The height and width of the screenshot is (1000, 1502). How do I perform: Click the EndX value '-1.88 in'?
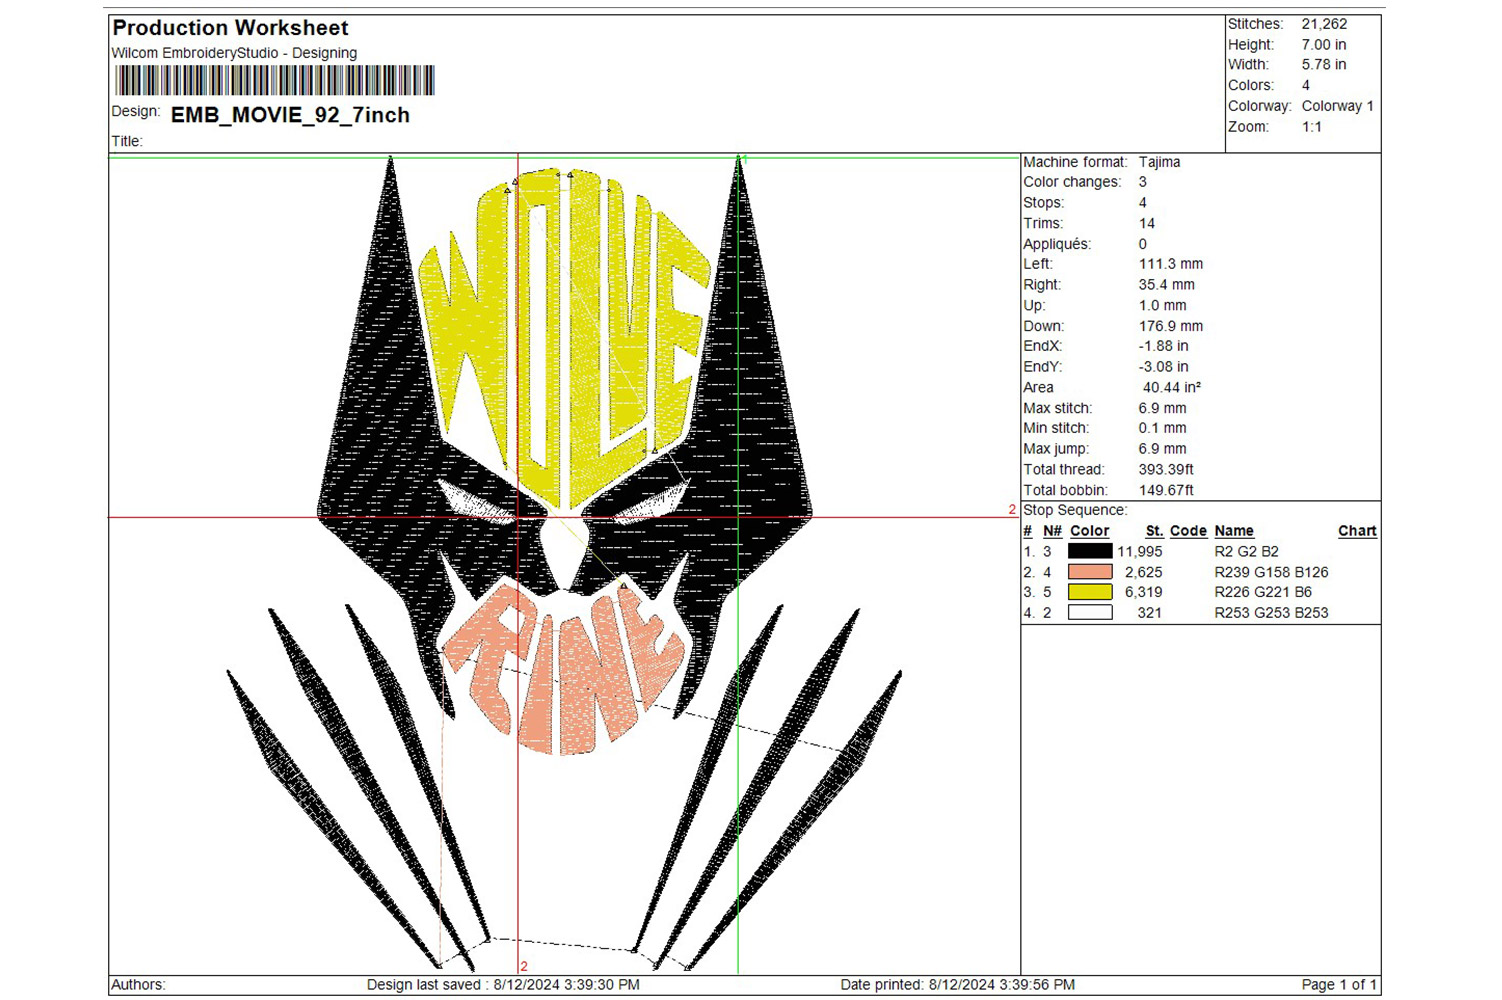click(1163, 346)
